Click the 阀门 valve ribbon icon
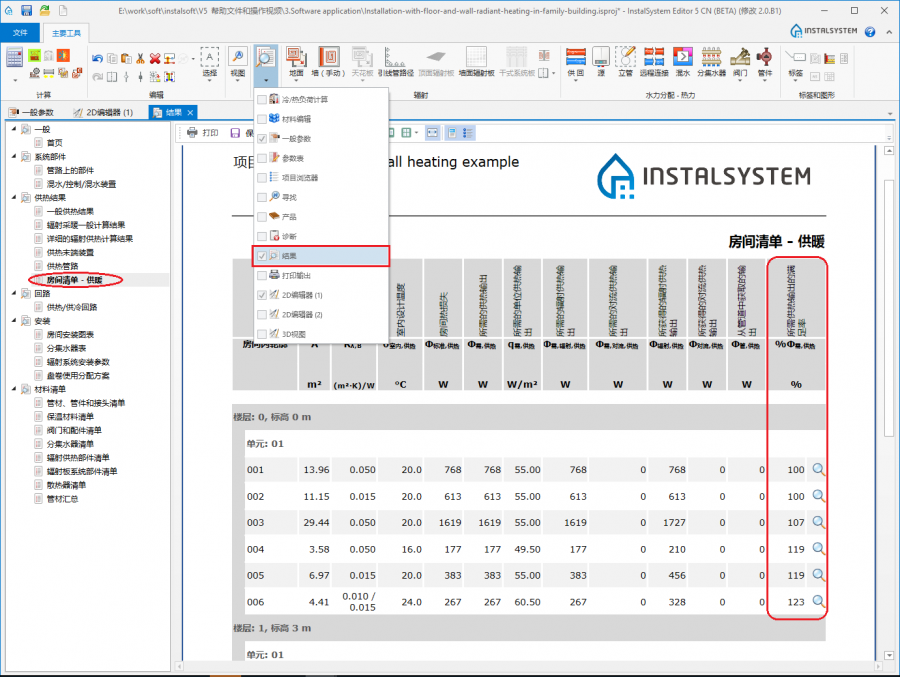This screenshot has height=677, width=900. pyautogui.click(x=739, y=57)
